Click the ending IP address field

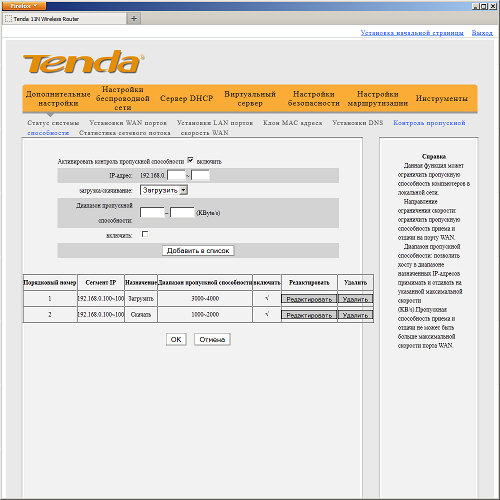(x=200, y=175)
